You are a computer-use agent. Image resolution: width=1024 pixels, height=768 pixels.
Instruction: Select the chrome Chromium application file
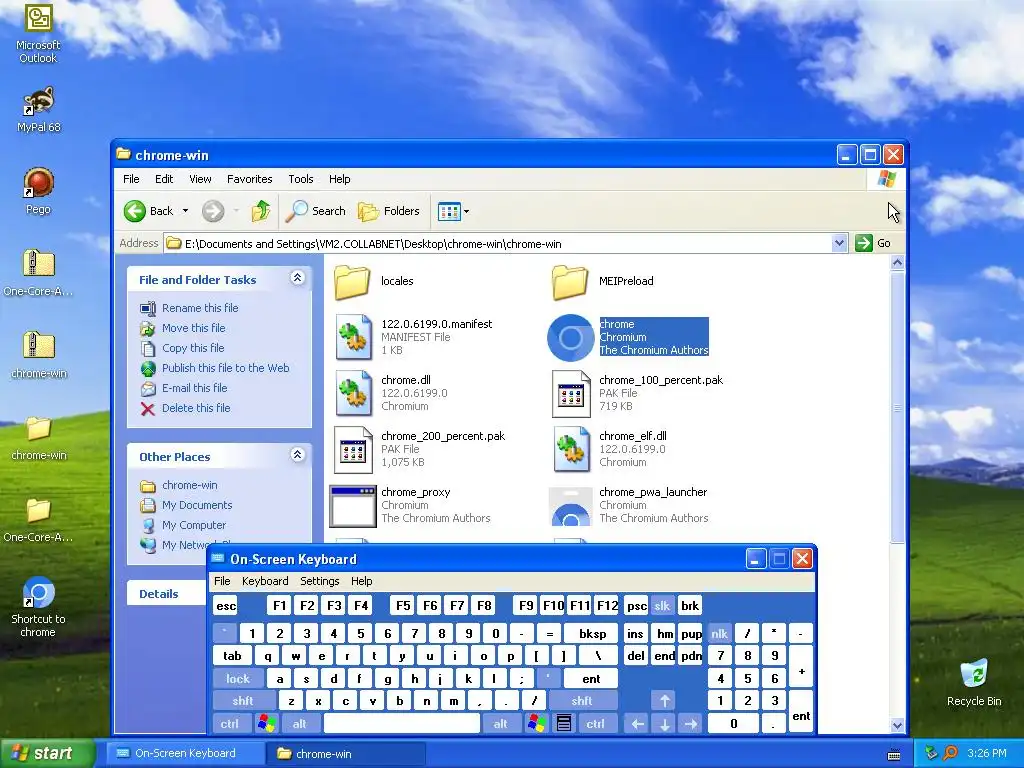[628, 337]
